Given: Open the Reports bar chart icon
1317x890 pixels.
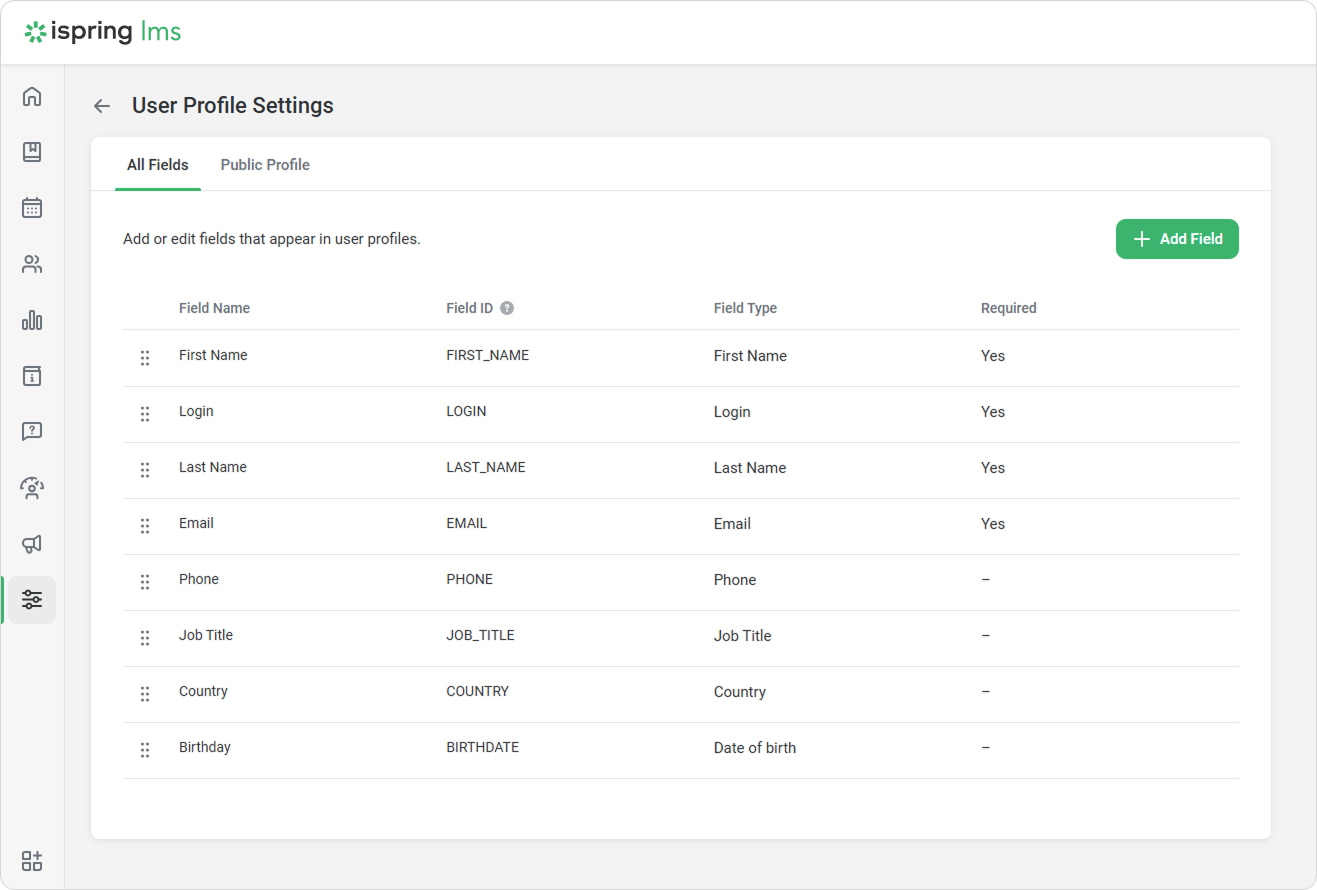Looking at the screenshot, I should (x=32, y=320).
